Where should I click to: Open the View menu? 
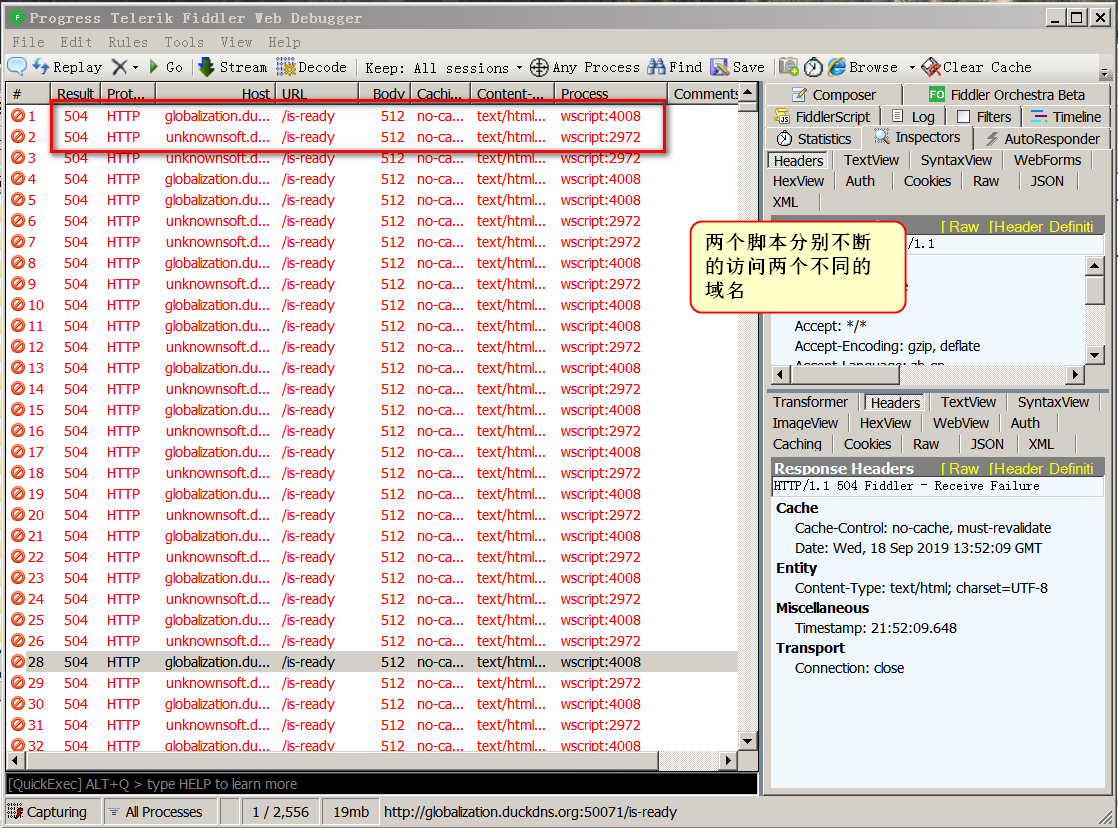click(236, 42)
